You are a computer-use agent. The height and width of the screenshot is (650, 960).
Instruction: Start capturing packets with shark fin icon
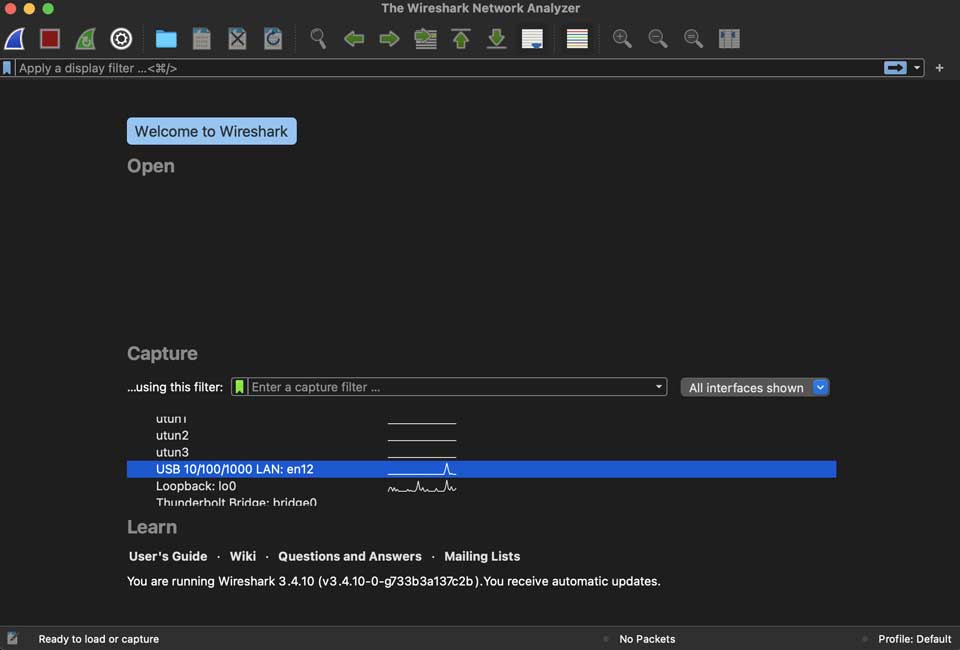click(x=15, y=39)
